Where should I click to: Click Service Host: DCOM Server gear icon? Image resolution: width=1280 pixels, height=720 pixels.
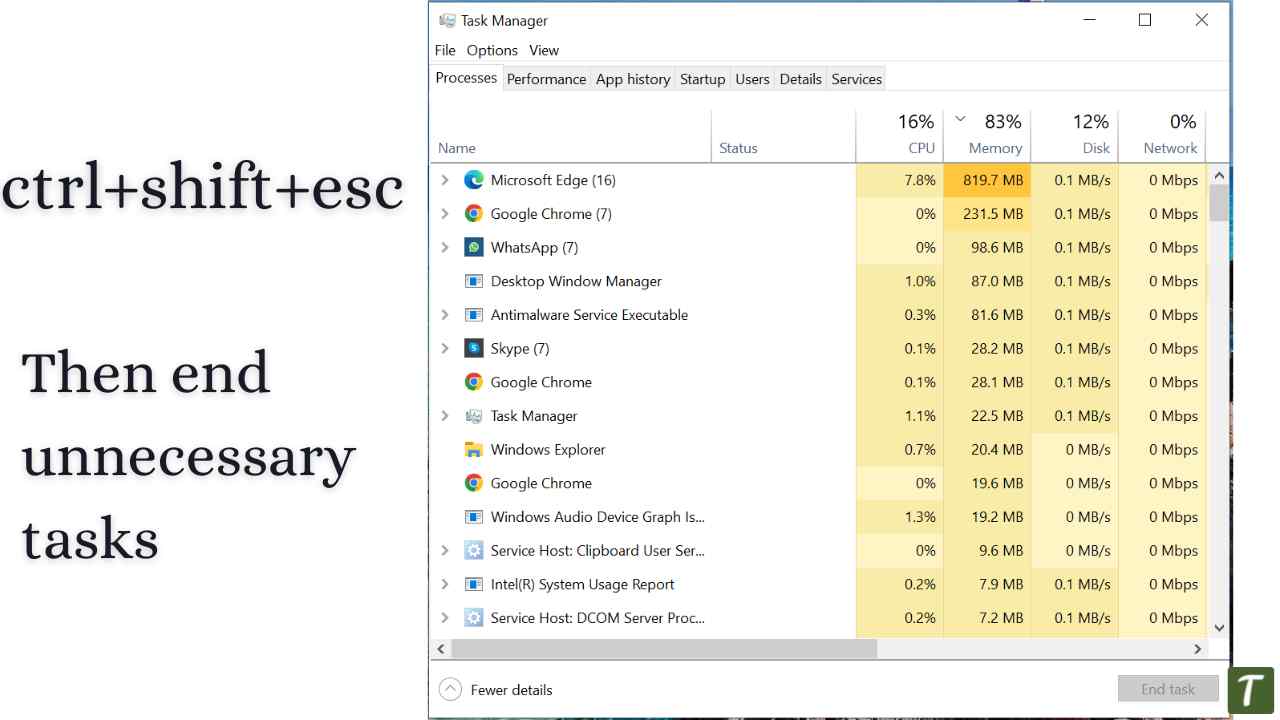pos(474,618)
